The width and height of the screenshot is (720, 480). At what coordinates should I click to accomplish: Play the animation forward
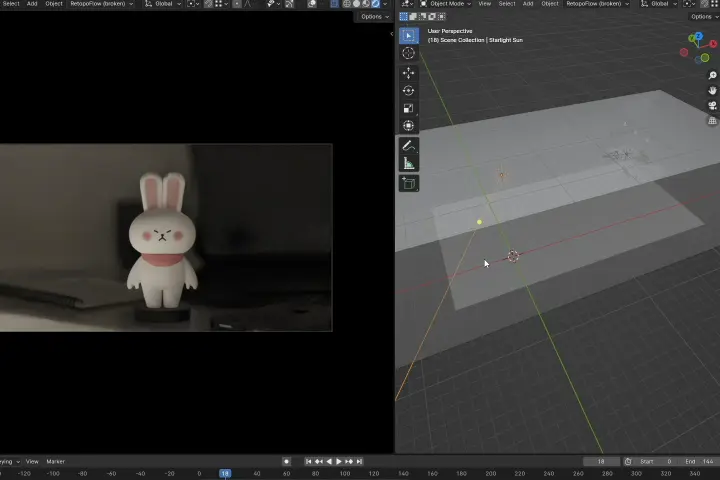pos(339,461)
